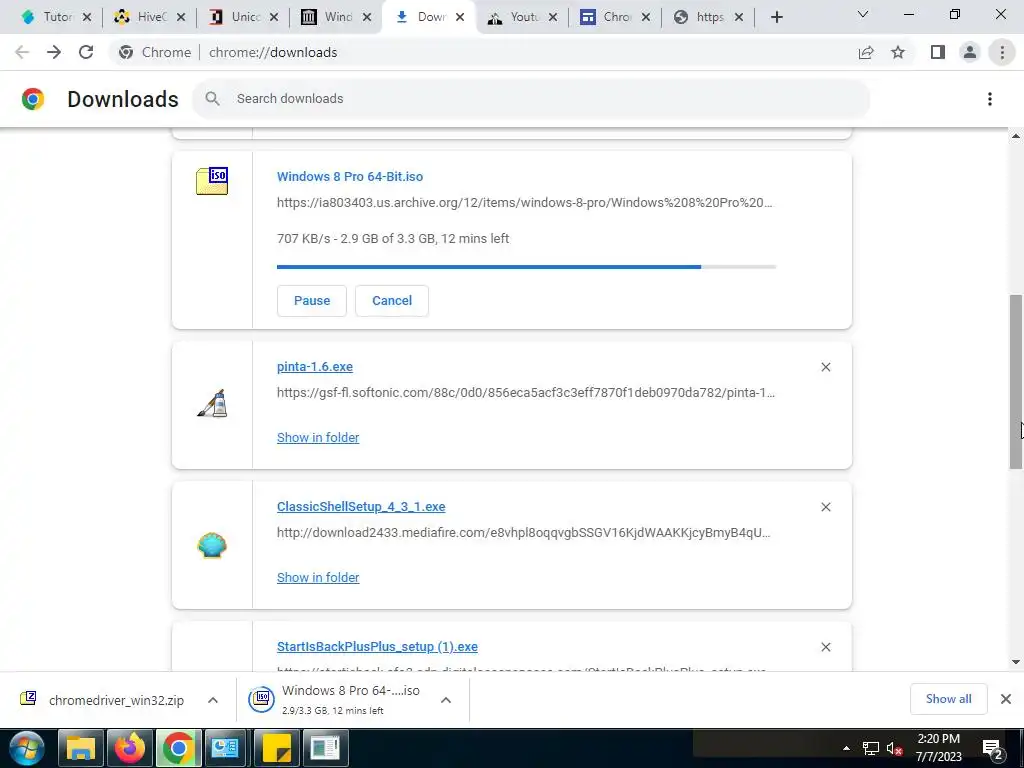Focus the Search downloads field
The height and width of the screenshot is (768, 1024).
531,99
